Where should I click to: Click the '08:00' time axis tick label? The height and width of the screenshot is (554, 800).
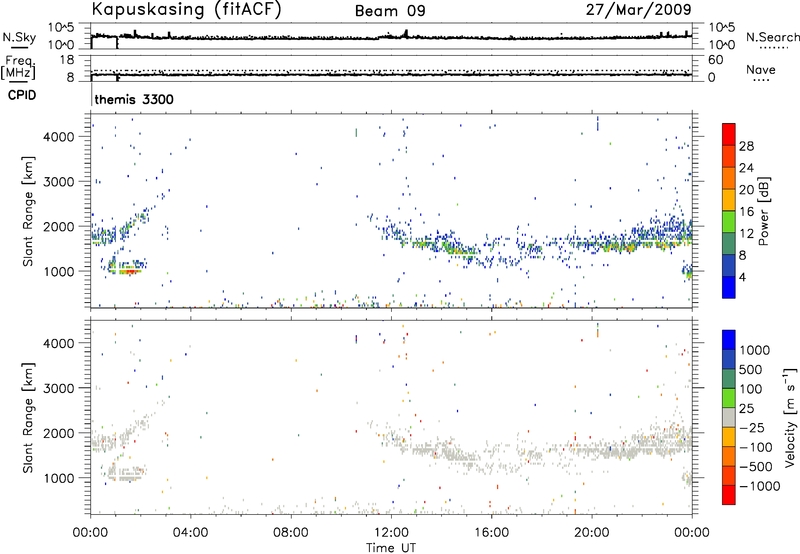pos(291,533)
